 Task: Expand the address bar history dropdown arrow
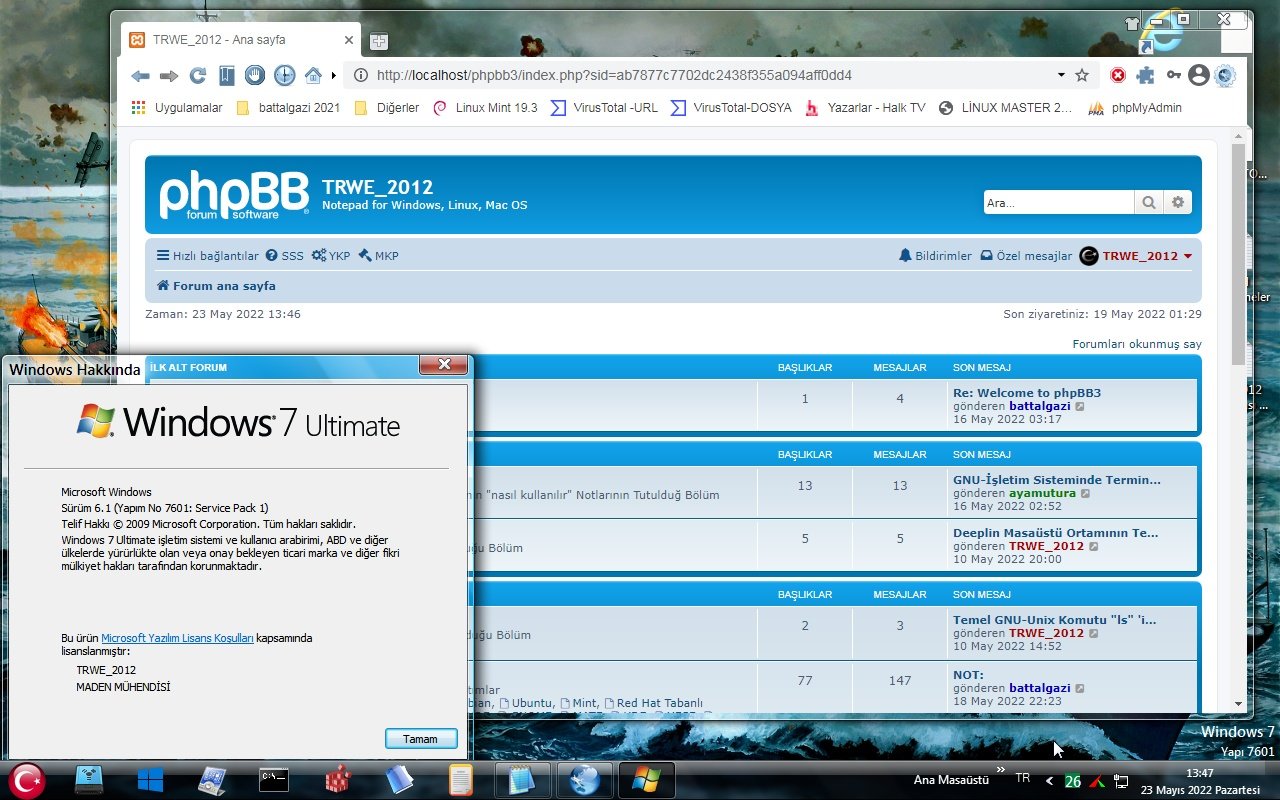[1061, 75]
